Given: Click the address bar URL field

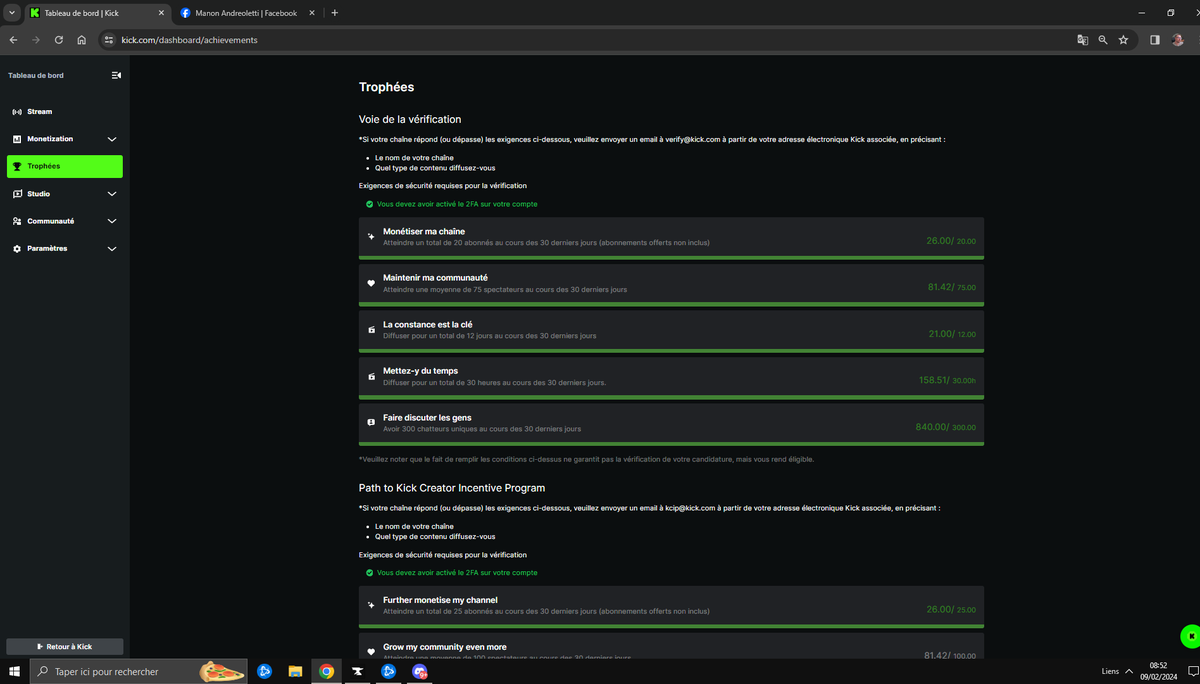Looking at the screenshot, I should pos(590,40).
